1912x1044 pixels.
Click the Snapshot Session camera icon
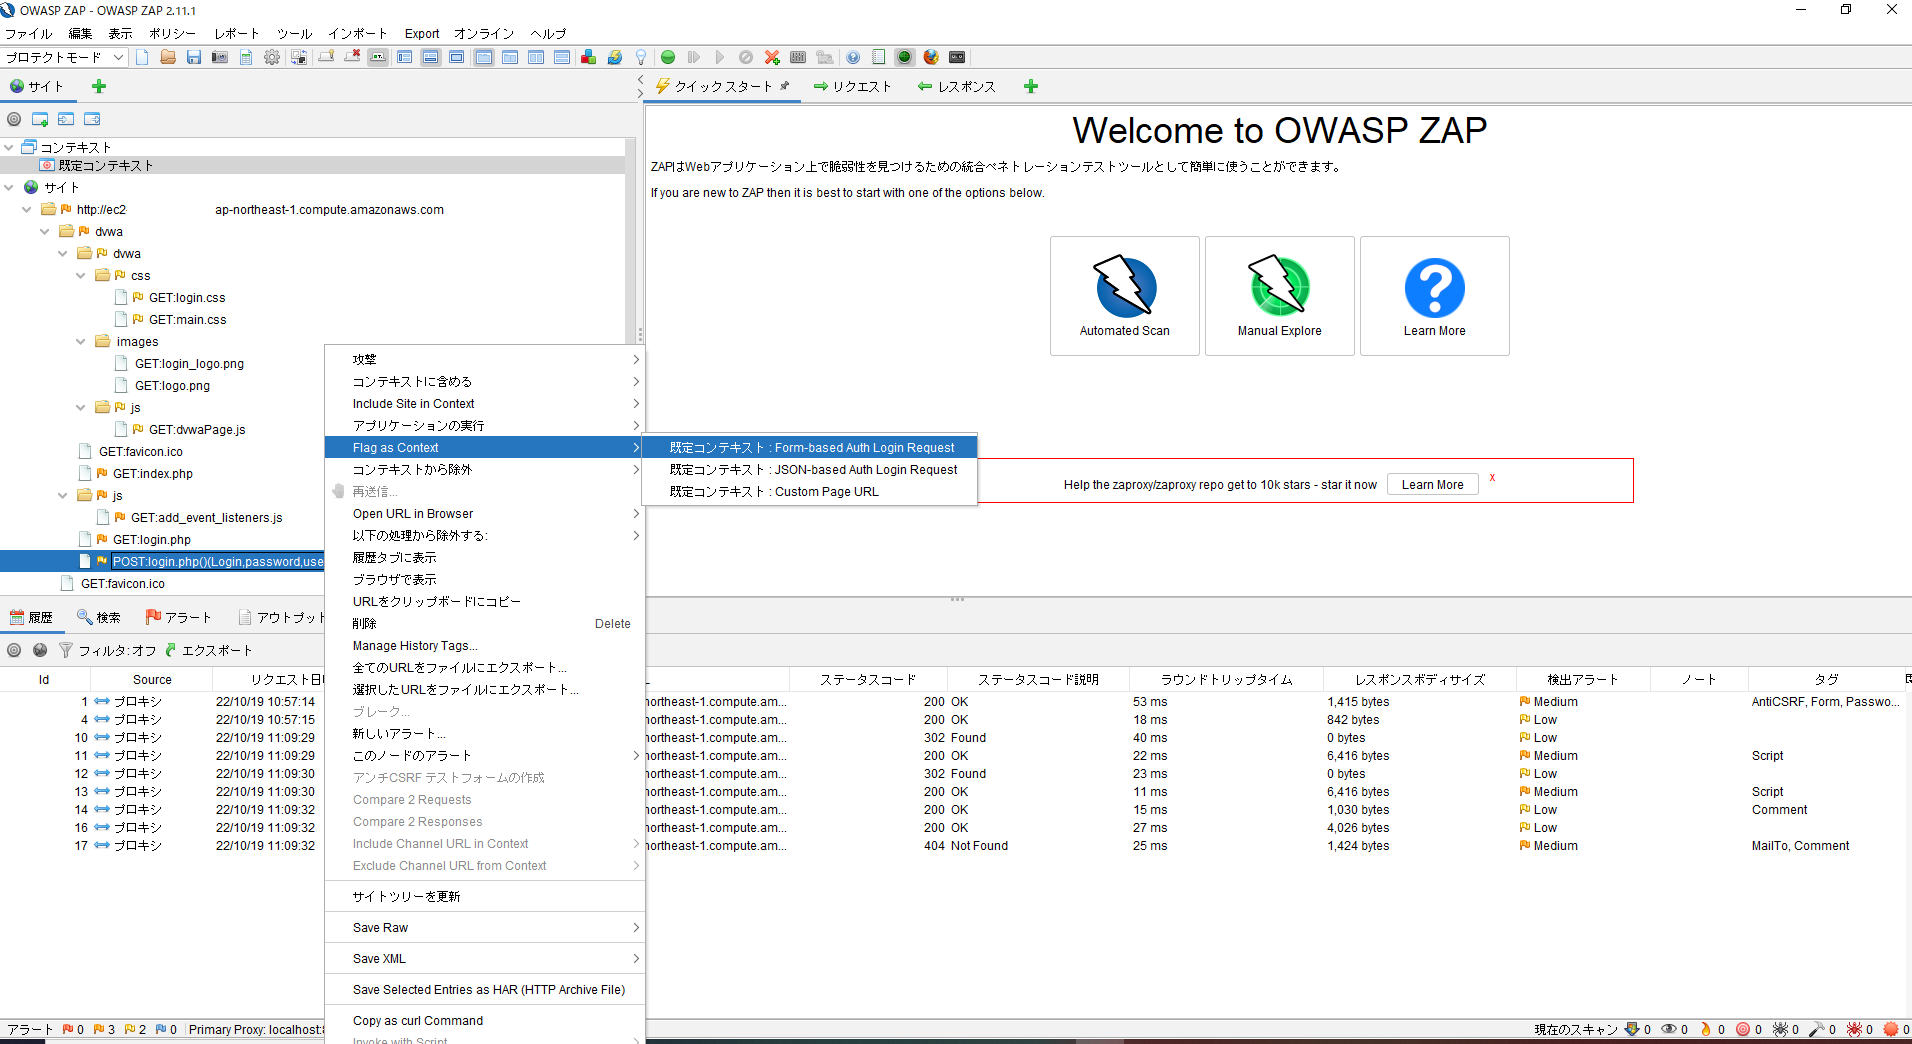tap(220, 57)
